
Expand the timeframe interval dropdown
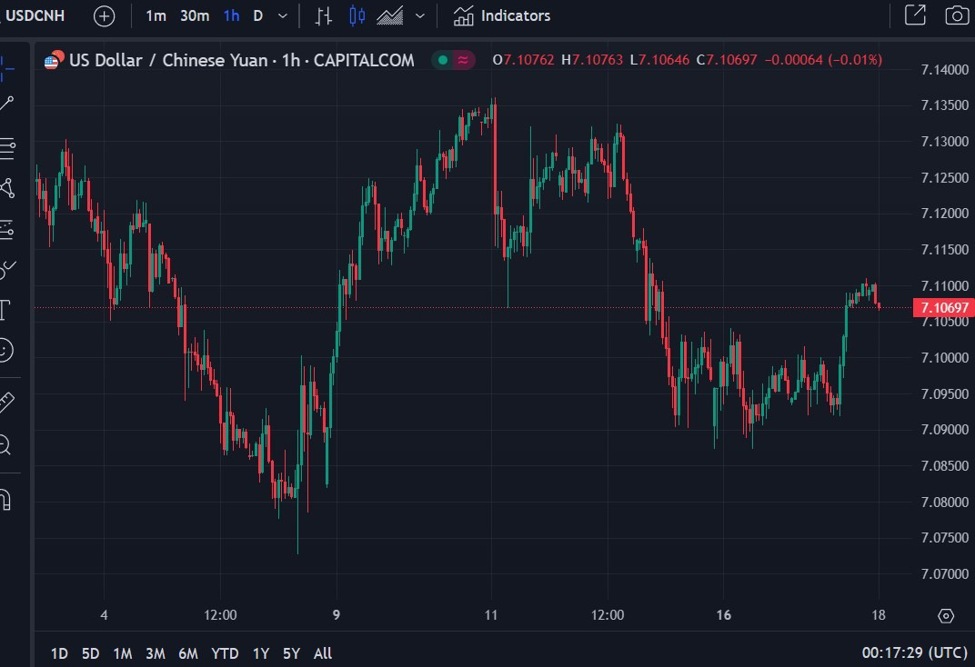[283, 16]
